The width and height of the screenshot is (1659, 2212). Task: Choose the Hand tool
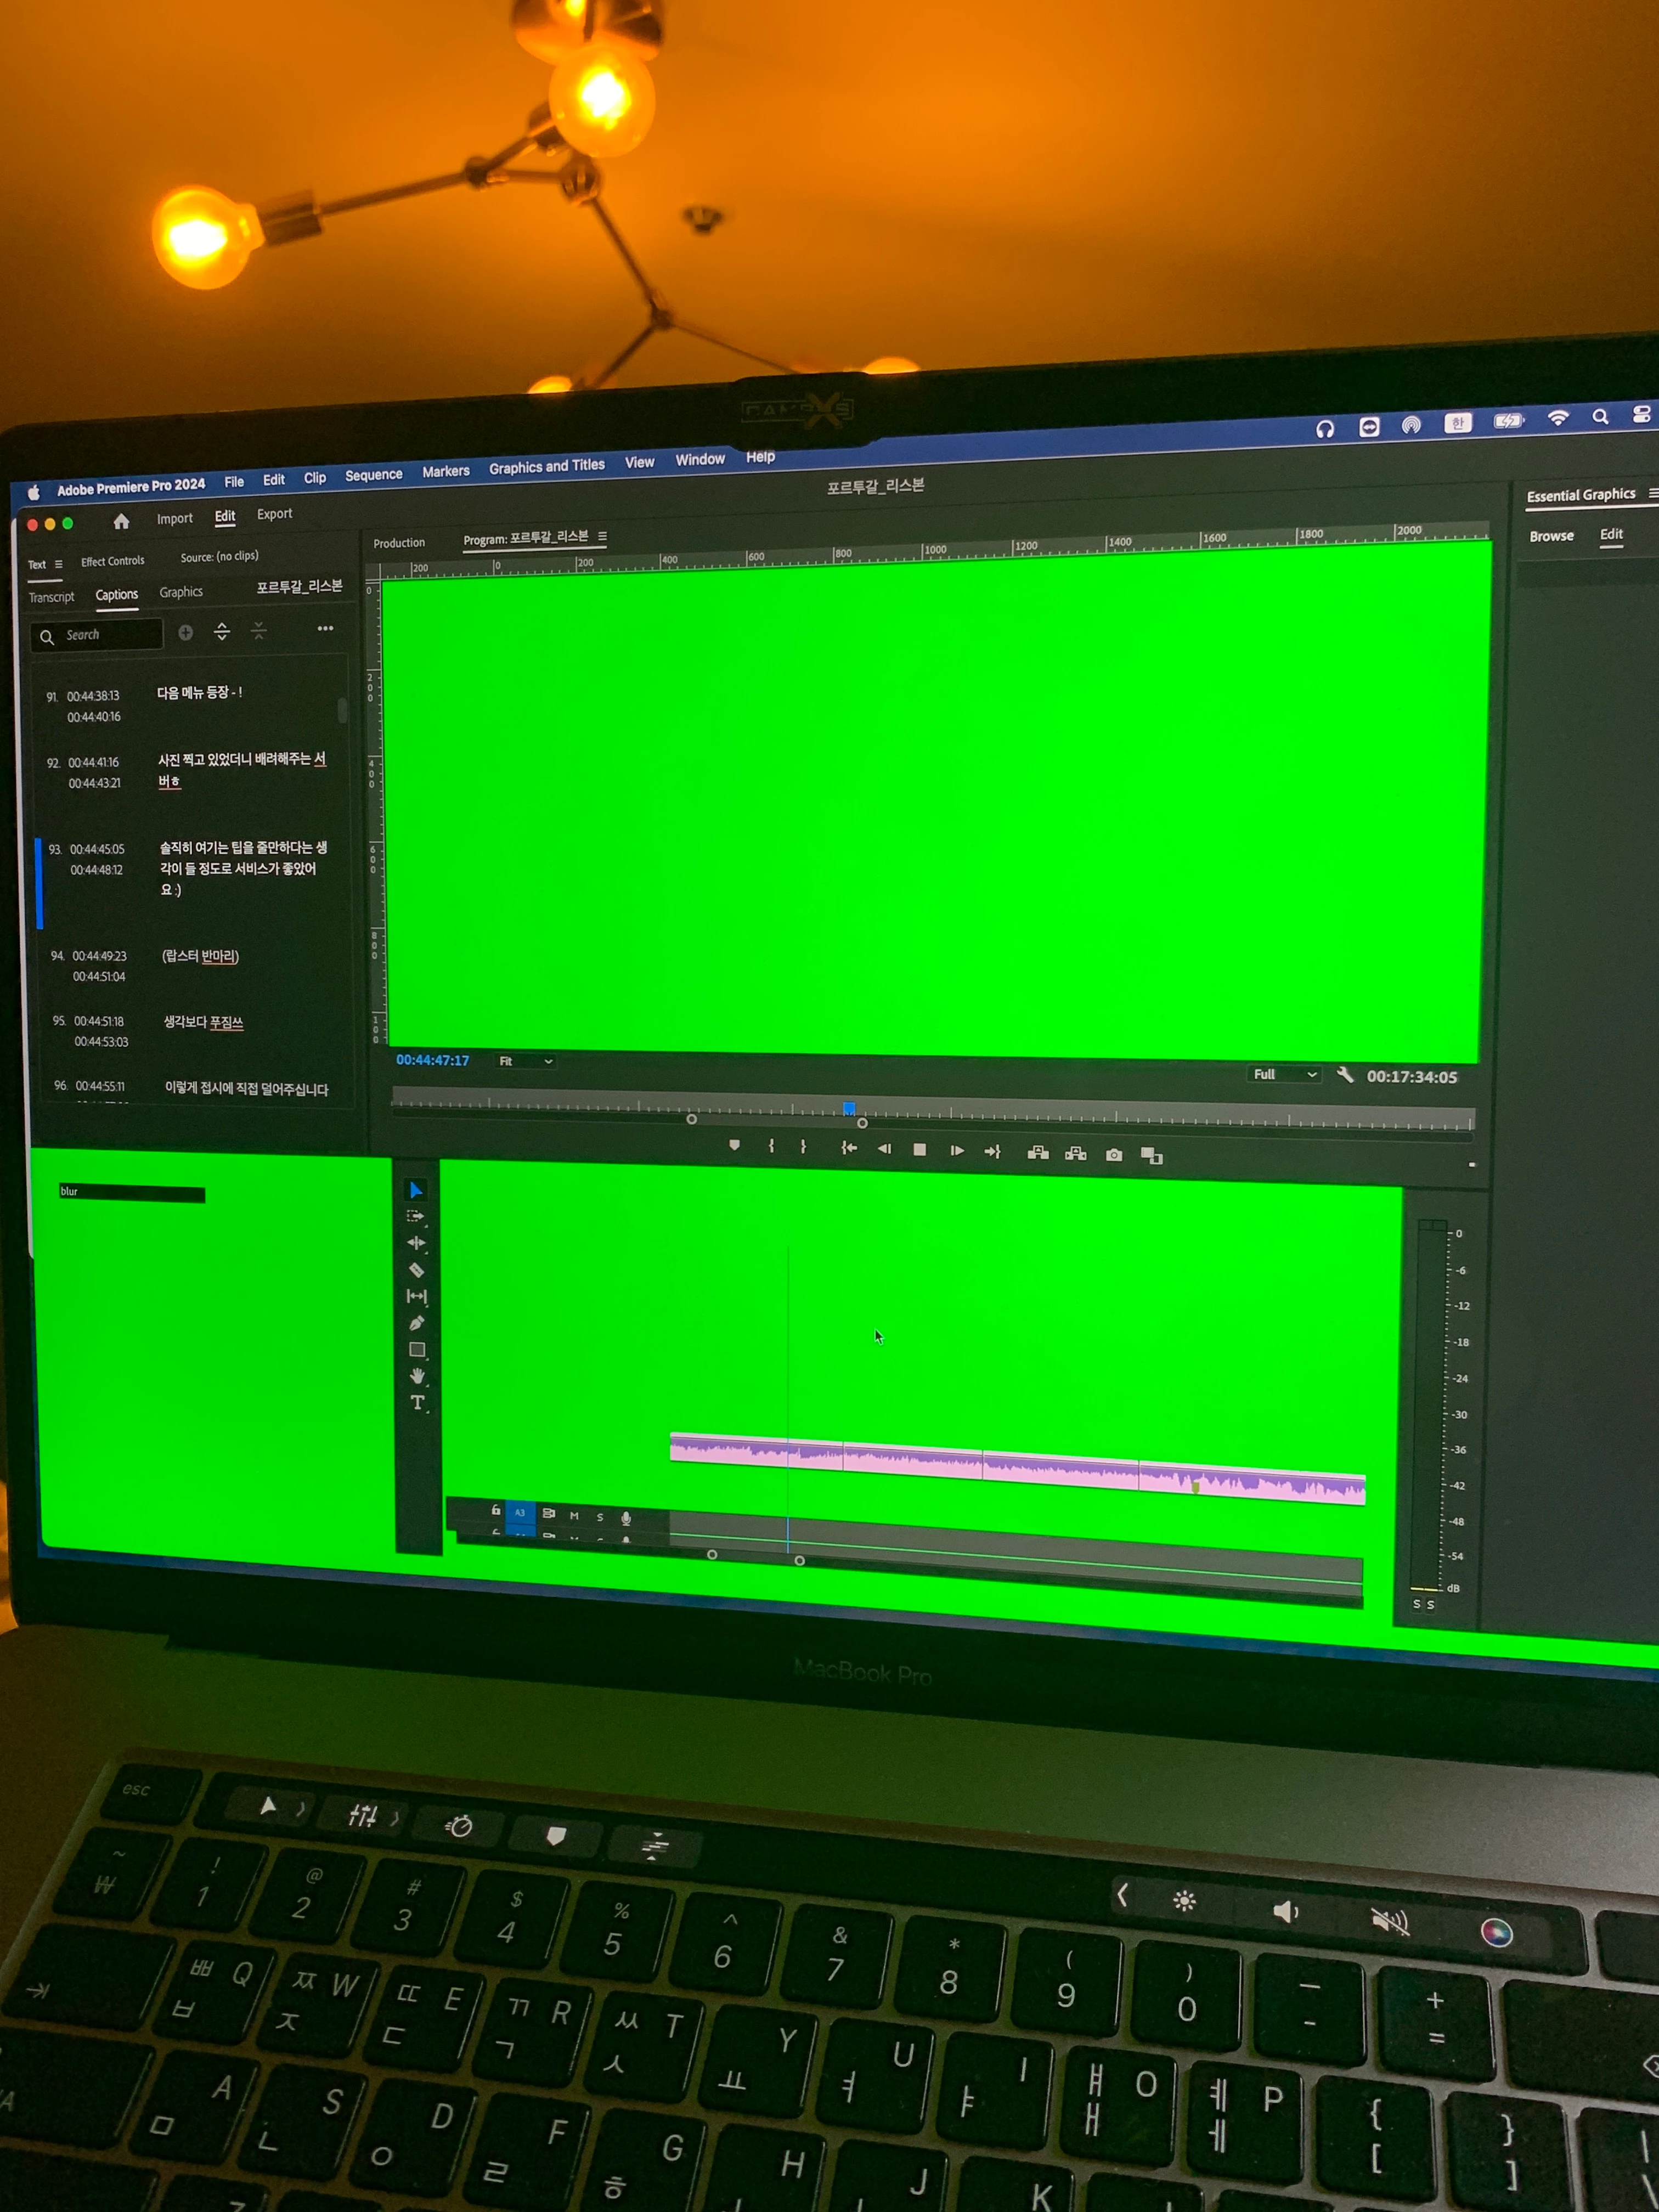coord(417,1376)
